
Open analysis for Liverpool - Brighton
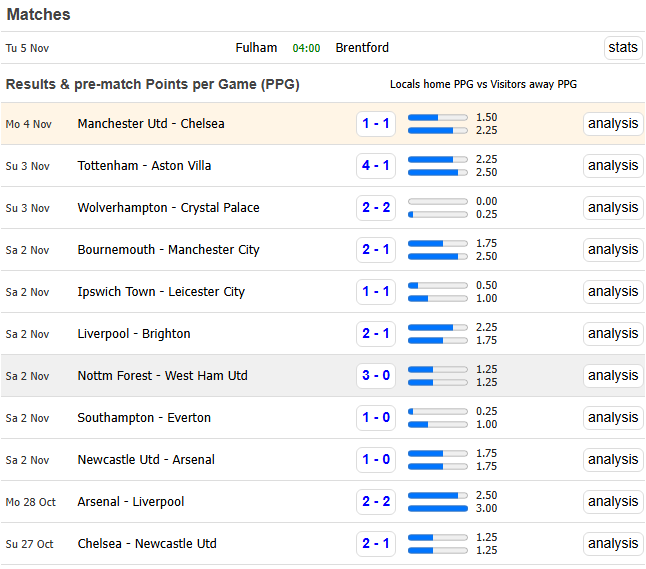point(613,334)
